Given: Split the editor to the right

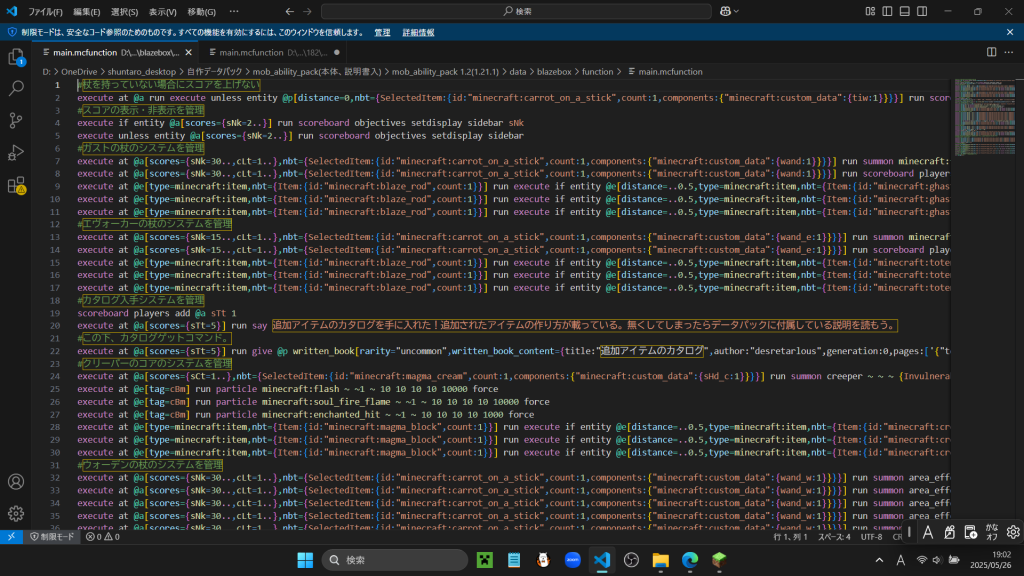Looking at the screenshot, I should [991, 52].
